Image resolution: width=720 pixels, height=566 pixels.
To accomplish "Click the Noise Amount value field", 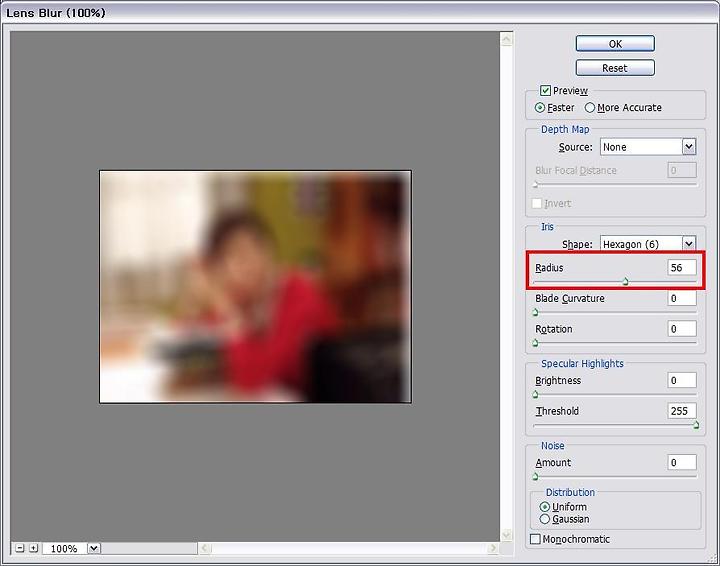I will 681,462.
